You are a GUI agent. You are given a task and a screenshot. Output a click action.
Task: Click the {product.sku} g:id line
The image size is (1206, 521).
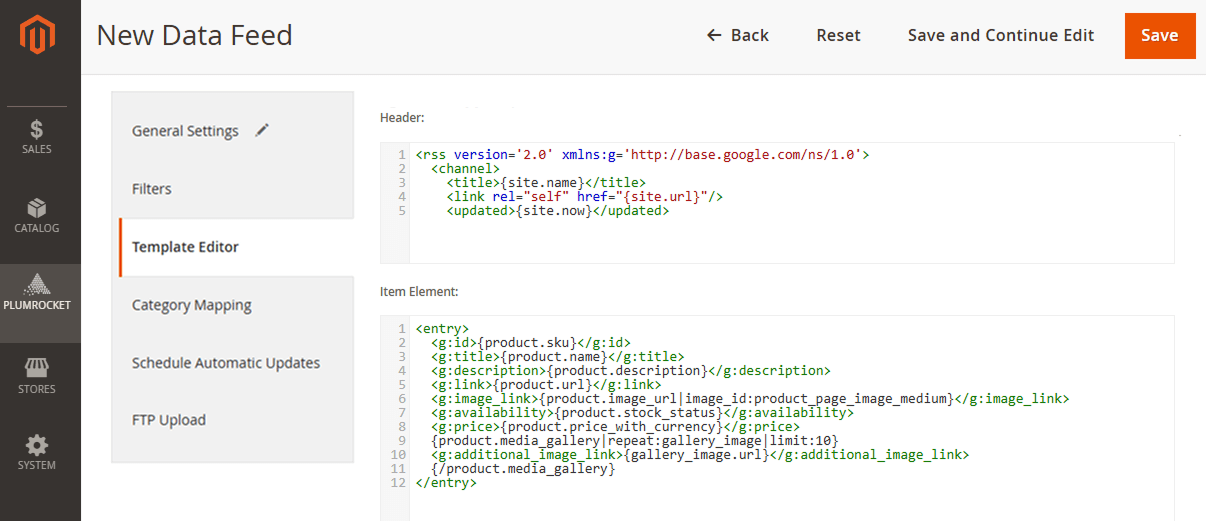(x=530, y=342)
